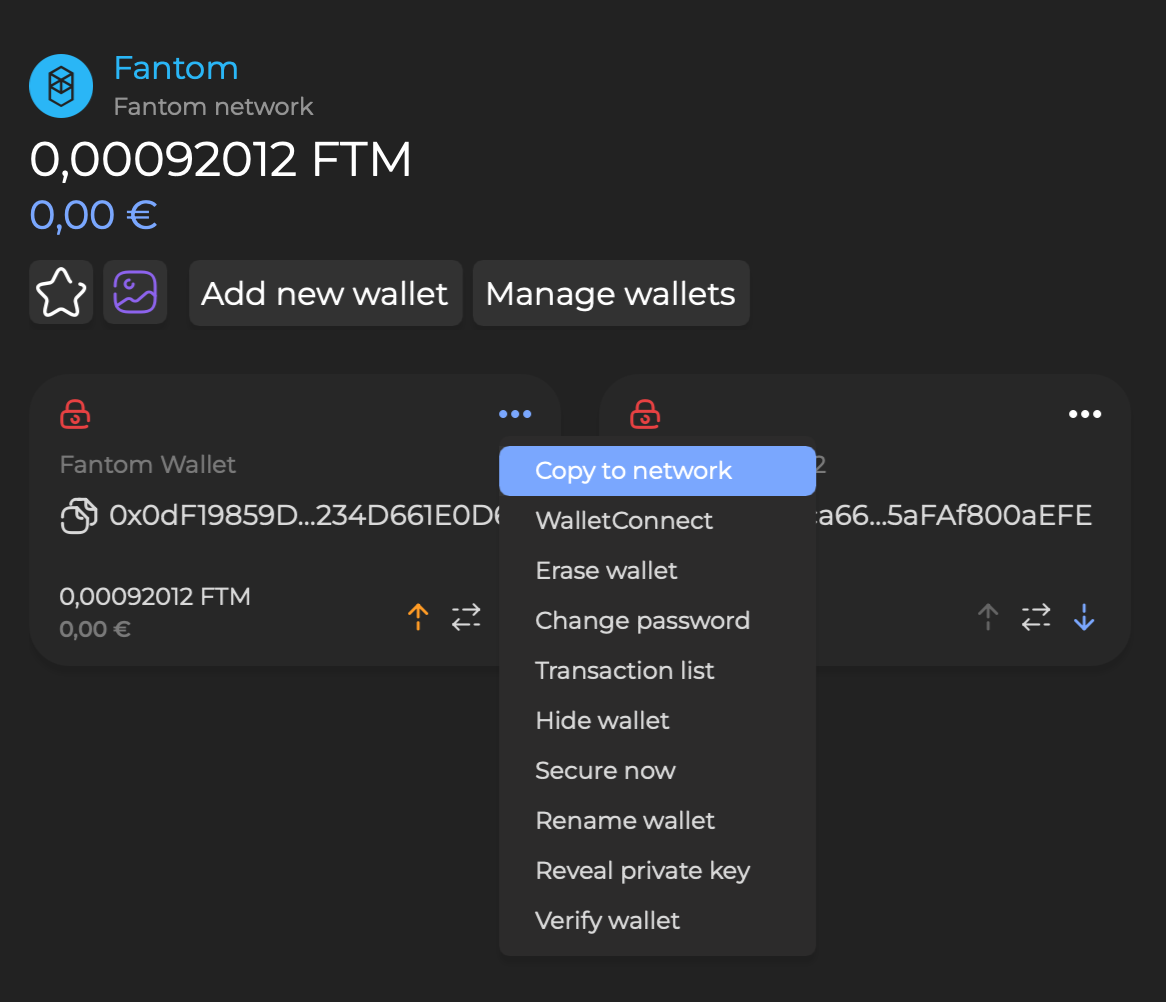Click the blue 0,00 € header value
The height and width of the screenshot is (1002, 1166).
point(94,216)
